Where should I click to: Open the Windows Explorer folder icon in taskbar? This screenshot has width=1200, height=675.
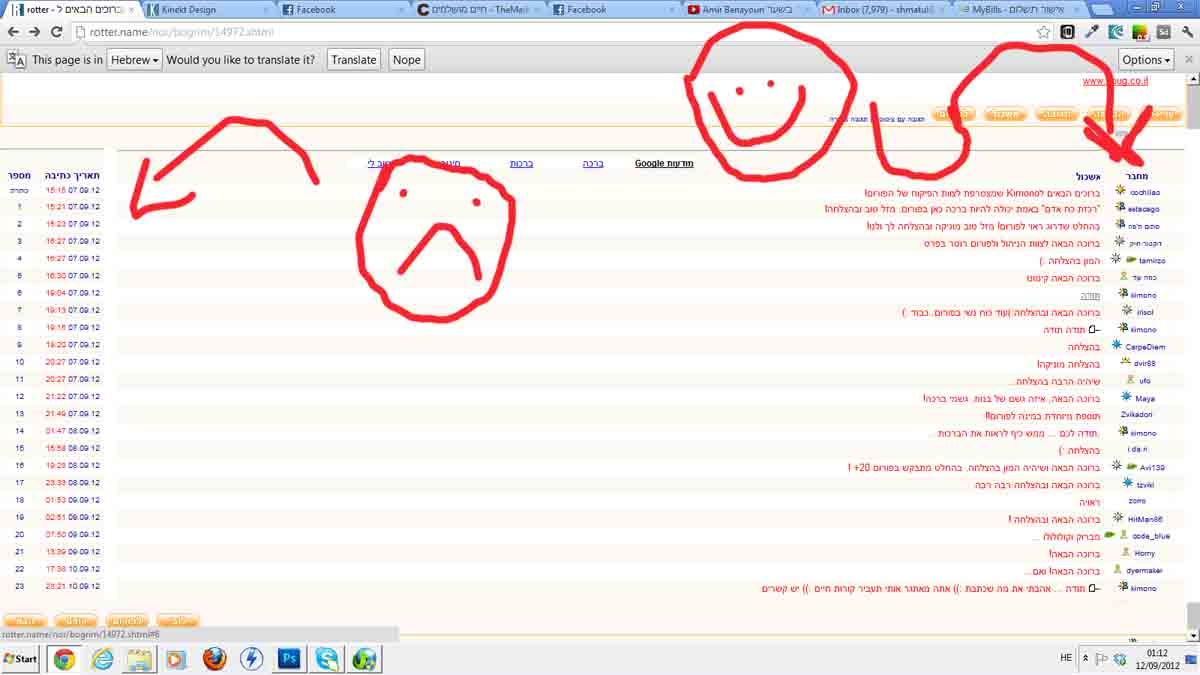pos(139,659)
